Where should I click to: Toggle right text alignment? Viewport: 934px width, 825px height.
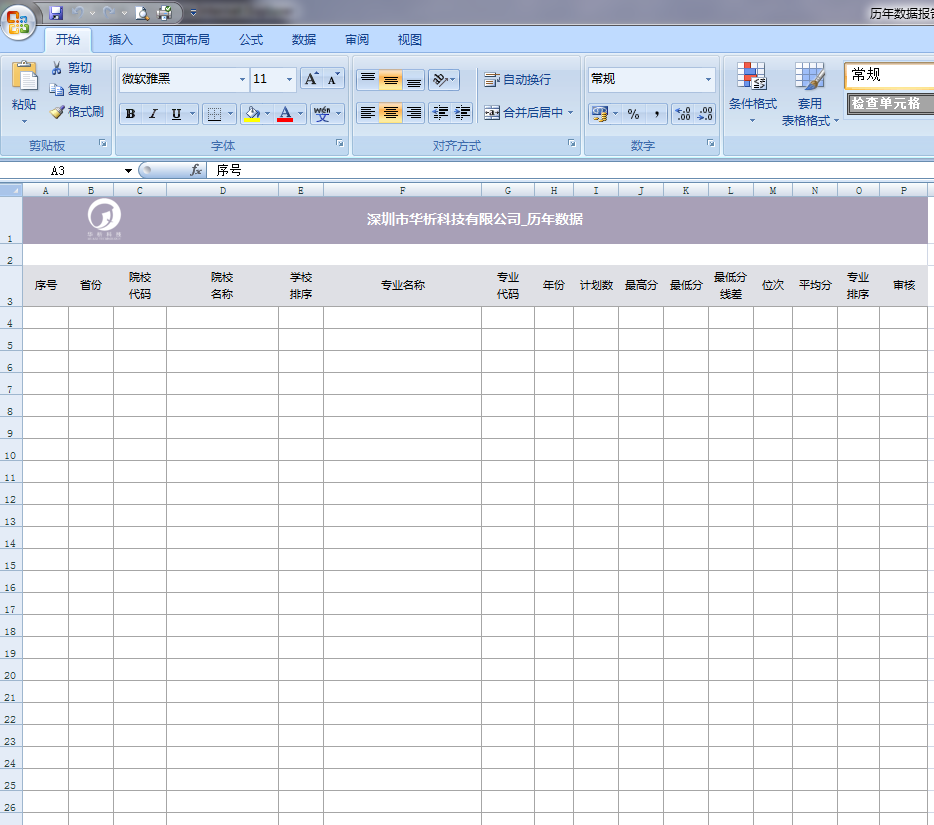(413, 113)
